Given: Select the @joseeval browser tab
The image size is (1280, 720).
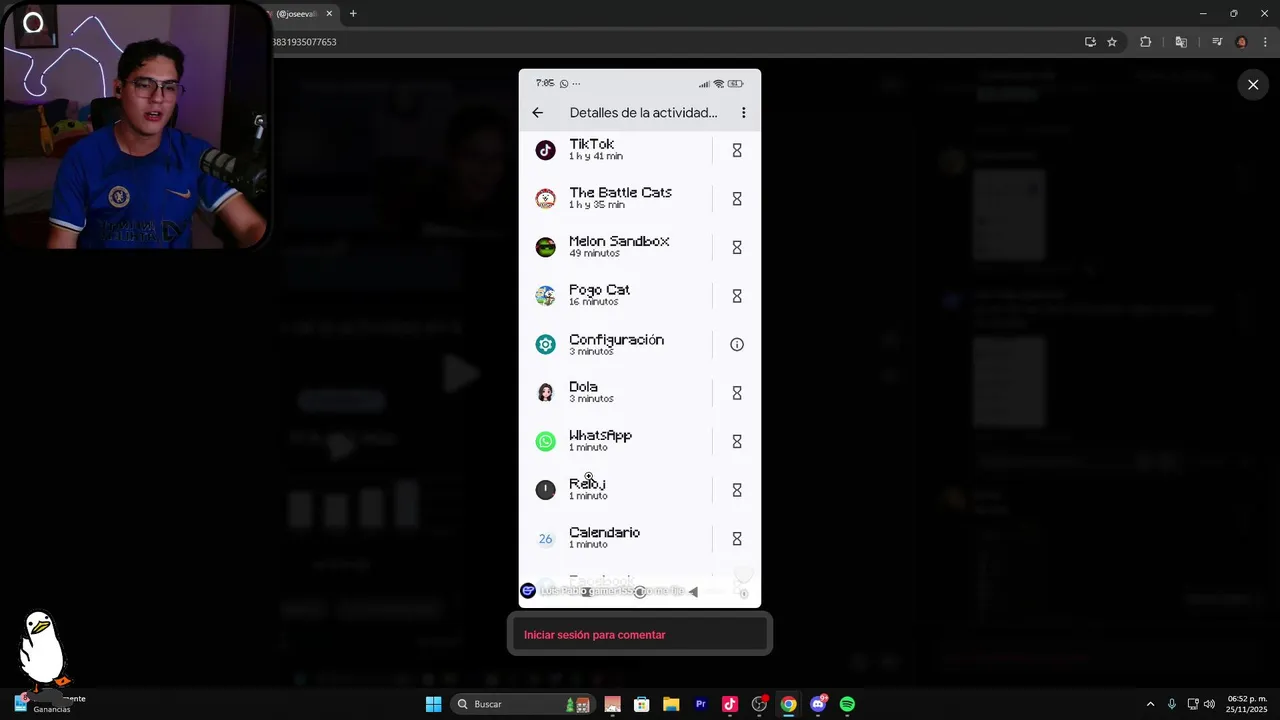Looking at the screenshot, I should (x=295, y=14).
